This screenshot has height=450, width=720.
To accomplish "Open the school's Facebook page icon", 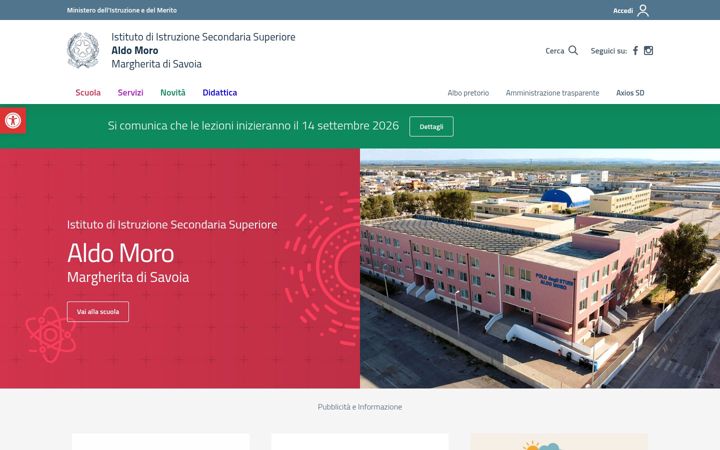I will coord(636,51).
